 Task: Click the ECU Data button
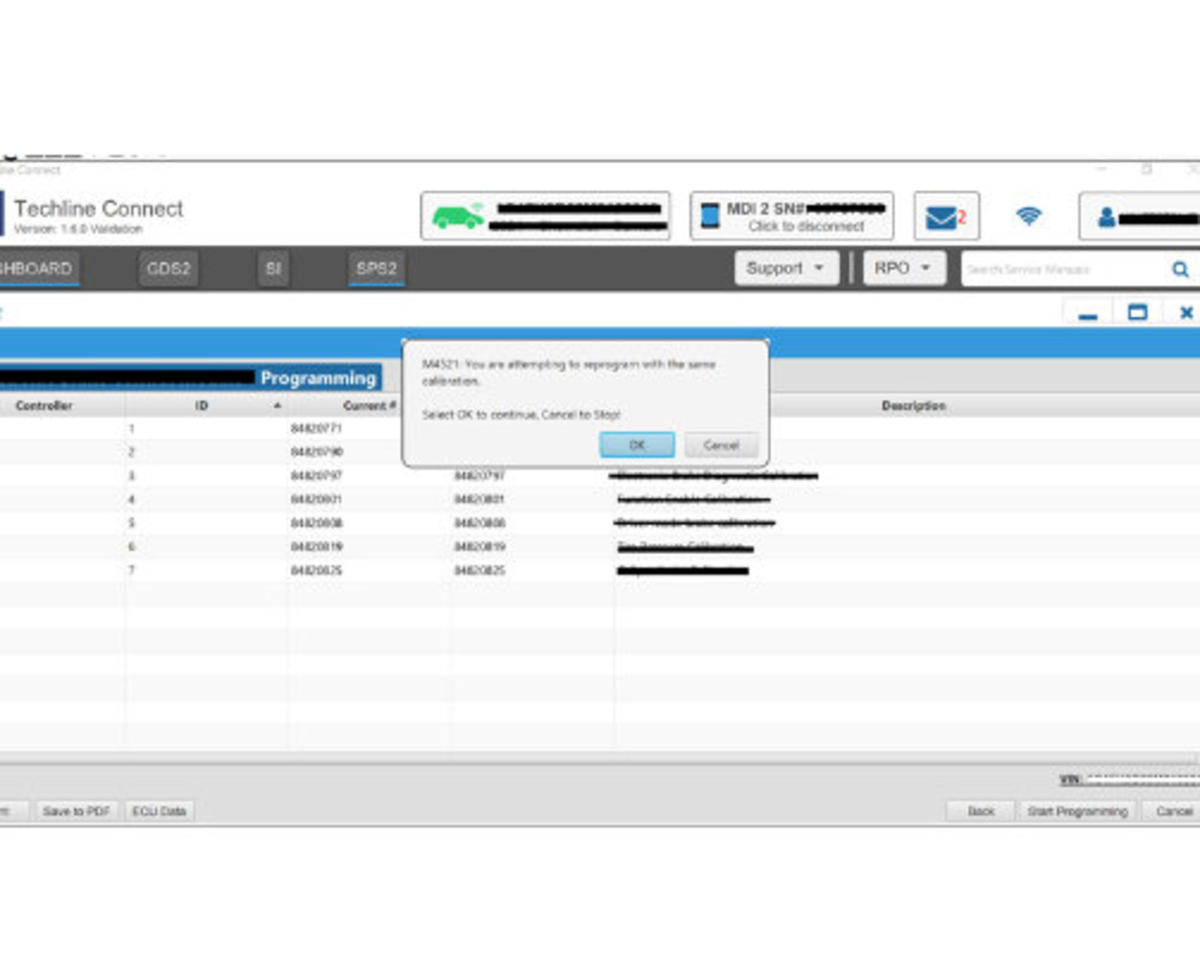[x=159, y=811]
